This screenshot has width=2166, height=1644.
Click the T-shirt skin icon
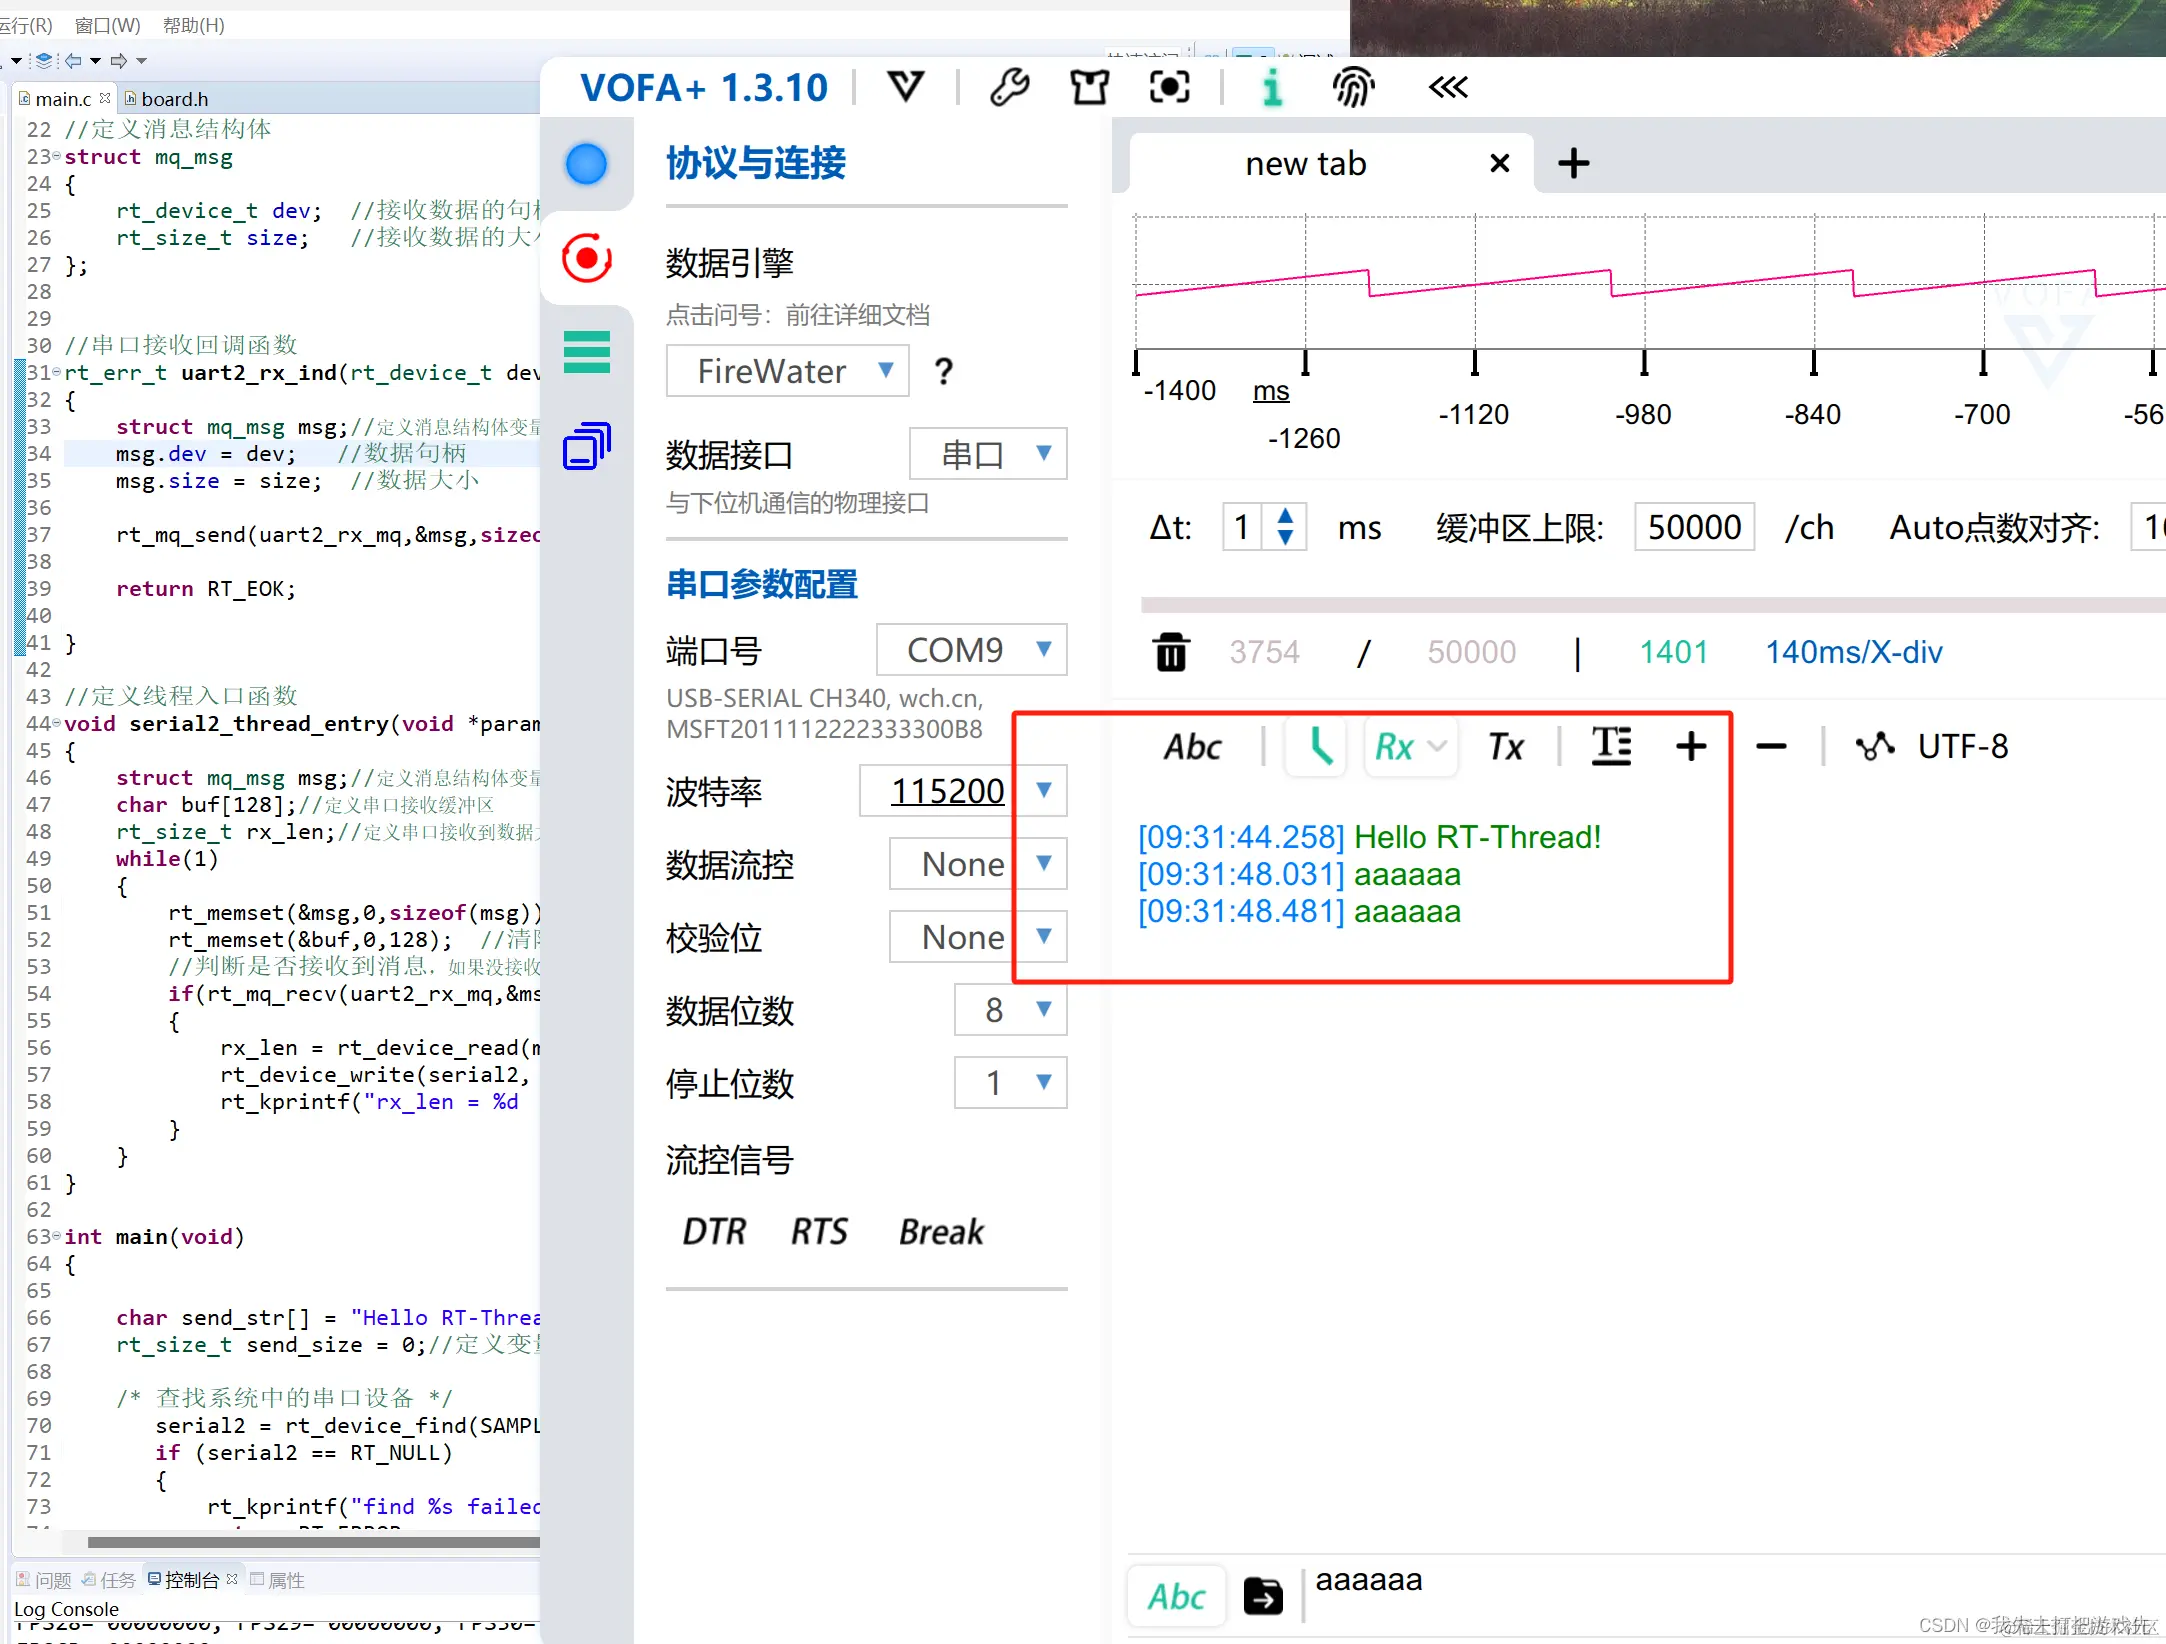click(x=1089, y=88)
